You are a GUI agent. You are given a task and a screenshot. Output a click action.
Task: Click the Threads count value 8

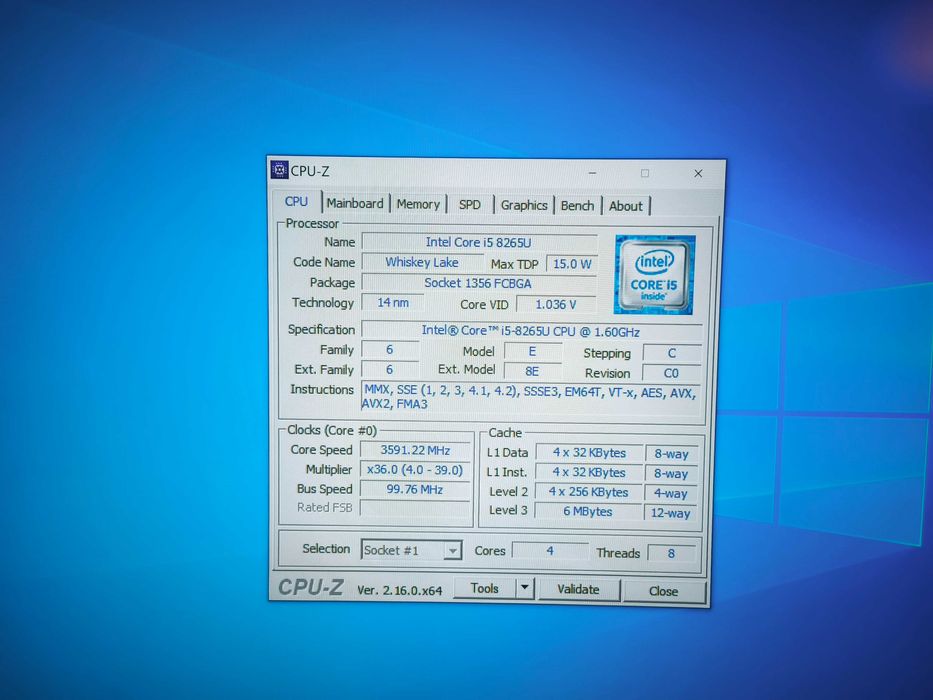(x=671, y=554)
